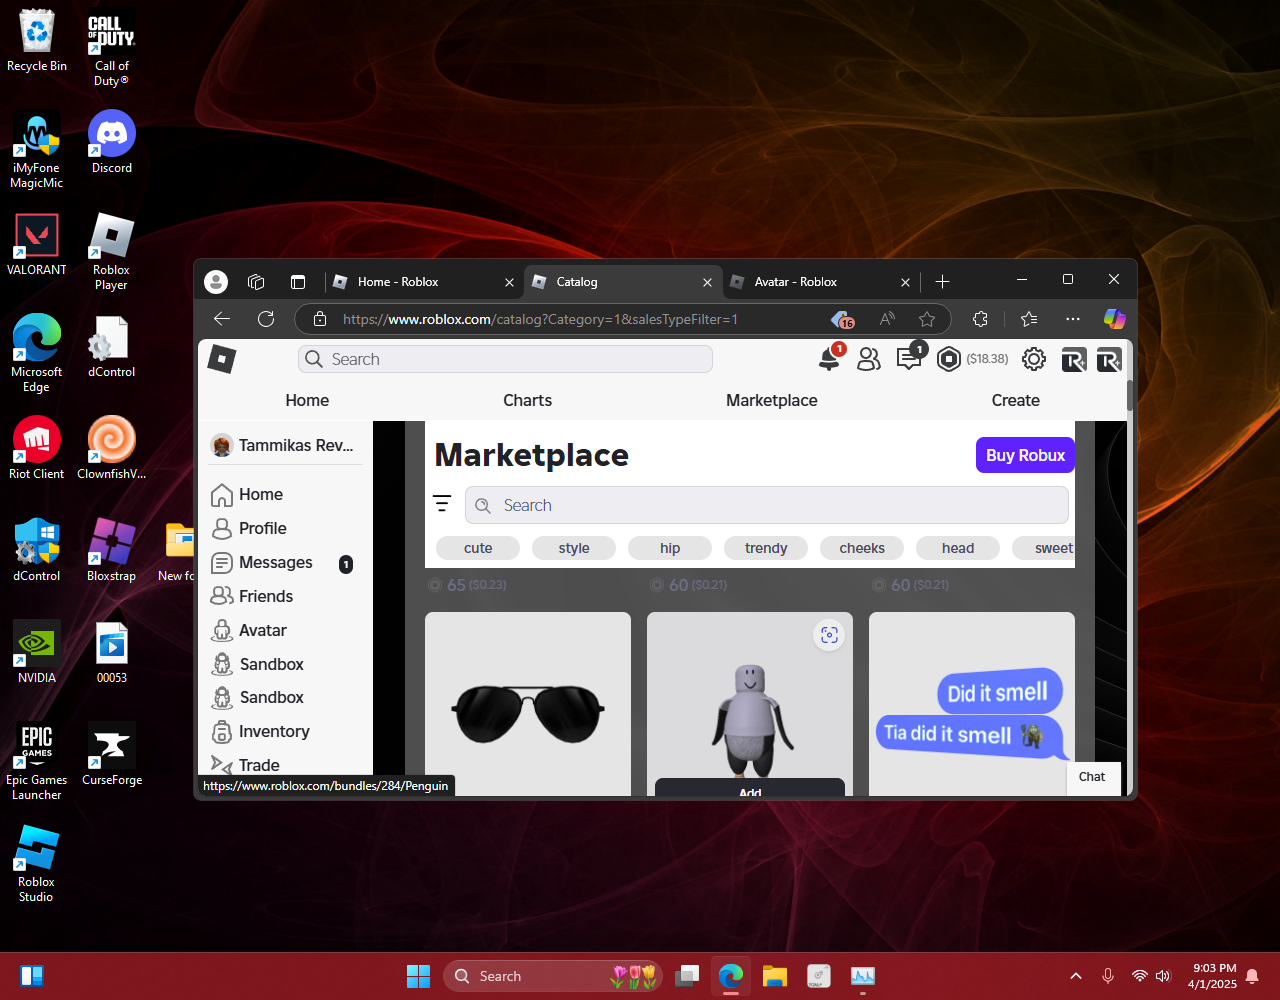Click the try-on icon on Penguin item

coord(829,635)
